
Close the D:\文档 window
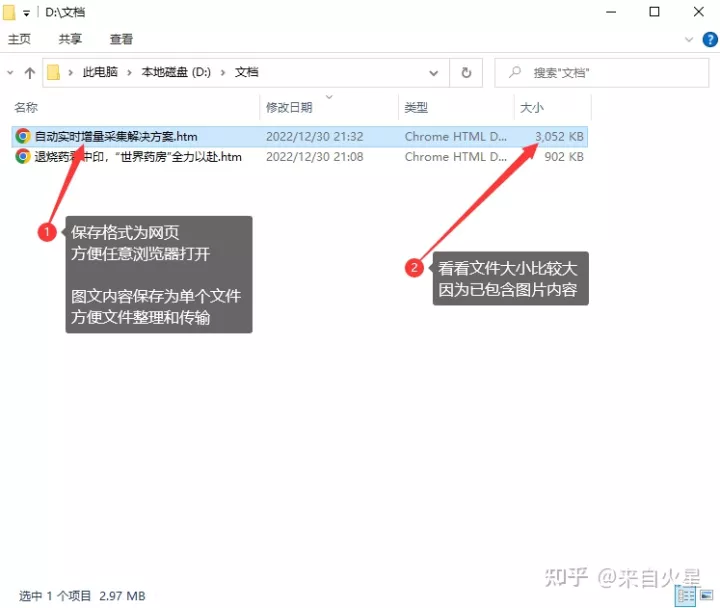(698, 12)
